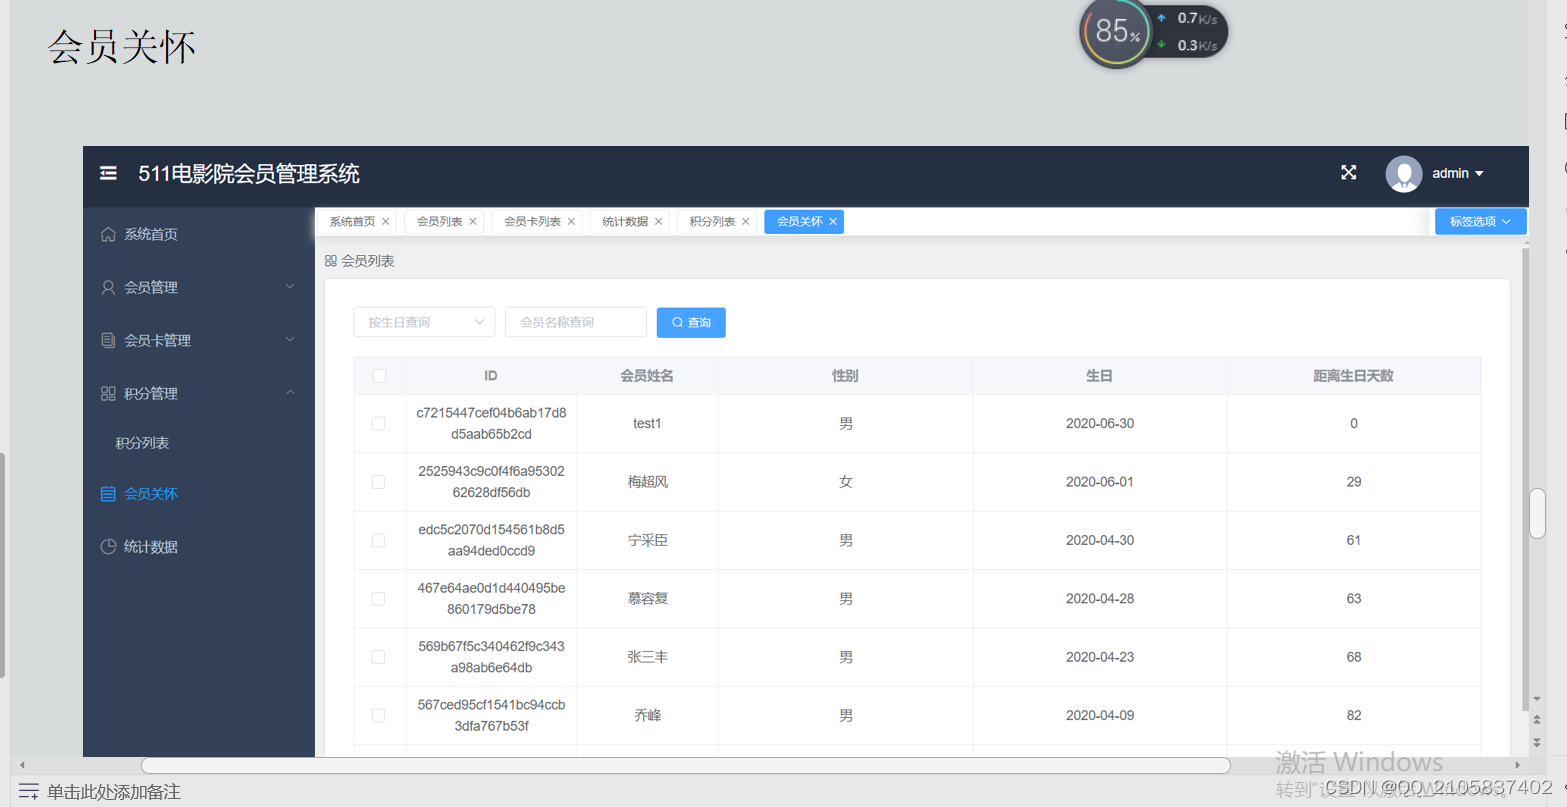The height and width of the screenshot is (807, 1567).
Task: Click the slide horizontal scrollbar thumb
Action: pyautogui.click(x=685, y=765)
